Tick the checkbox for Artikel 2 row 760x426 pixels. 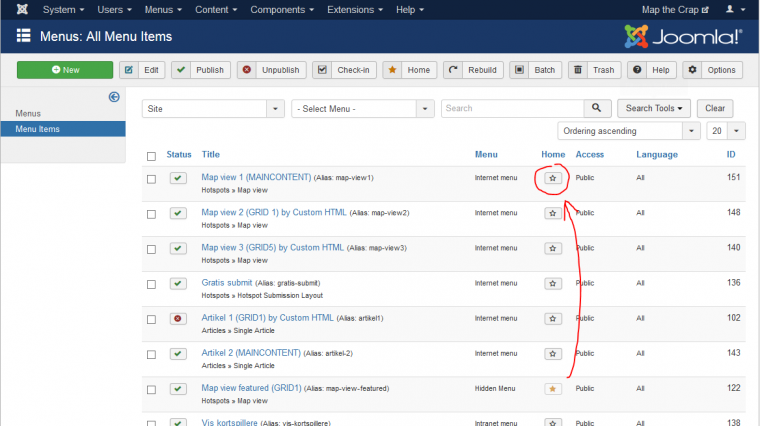(x=151, y=353)
